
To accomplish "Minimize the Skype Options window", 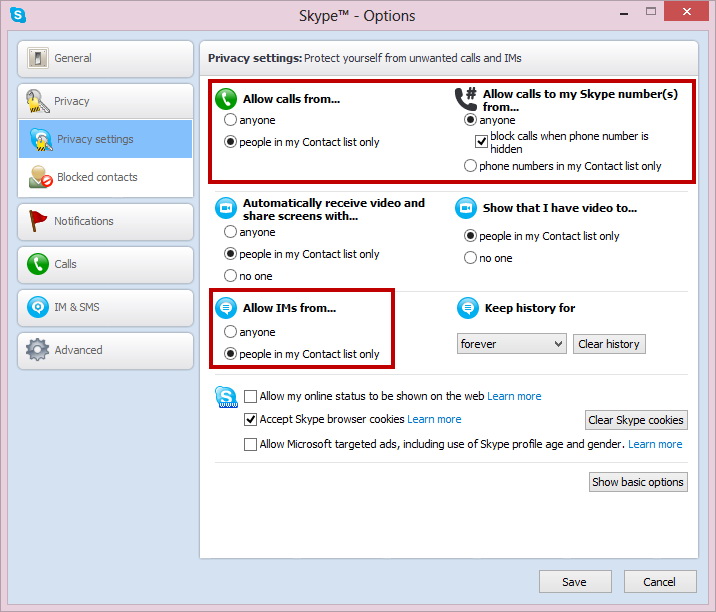I will click(624, 13).
